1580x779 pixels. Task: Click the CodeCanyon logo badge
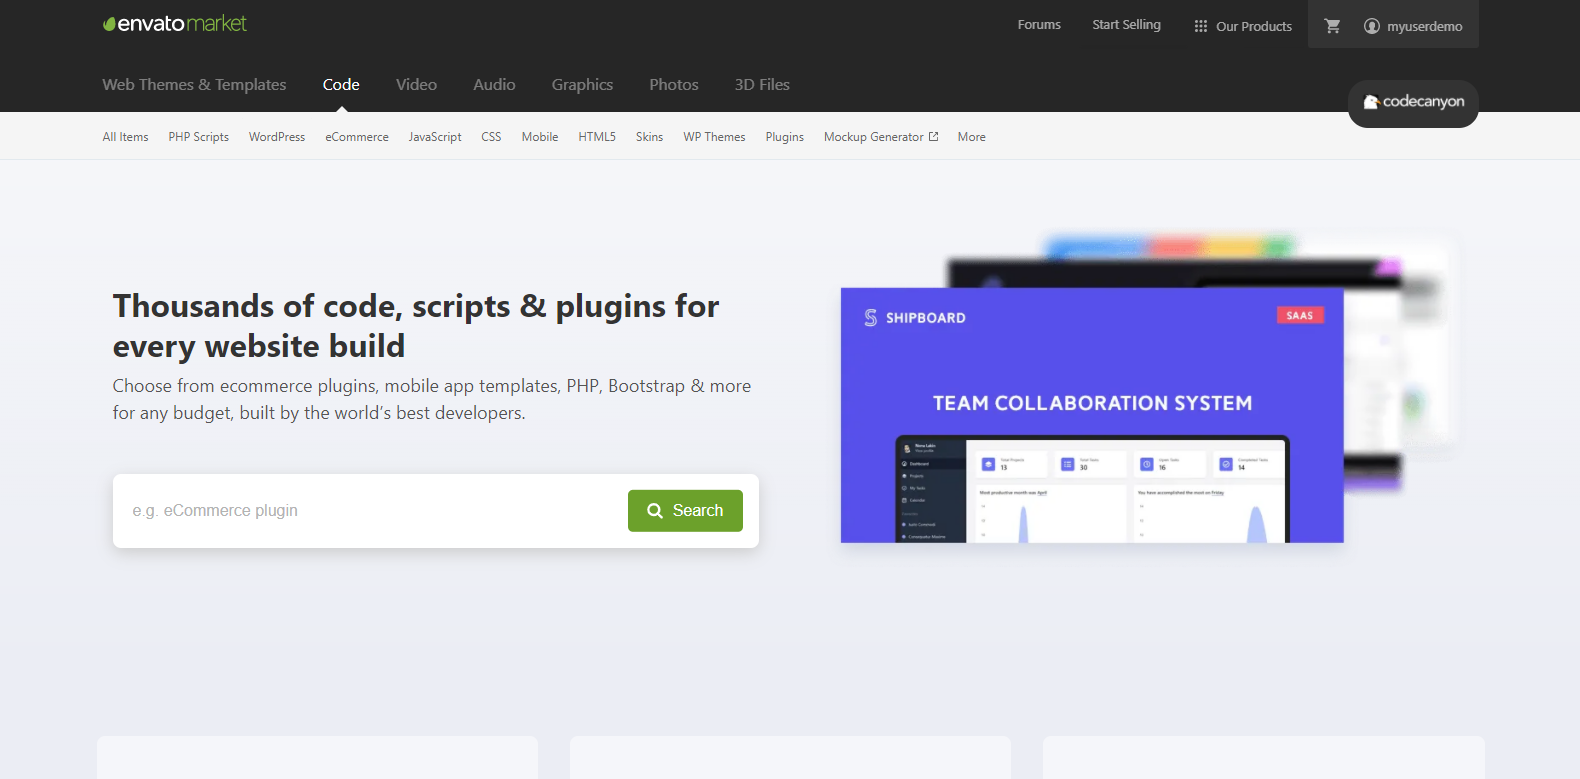1413,103
